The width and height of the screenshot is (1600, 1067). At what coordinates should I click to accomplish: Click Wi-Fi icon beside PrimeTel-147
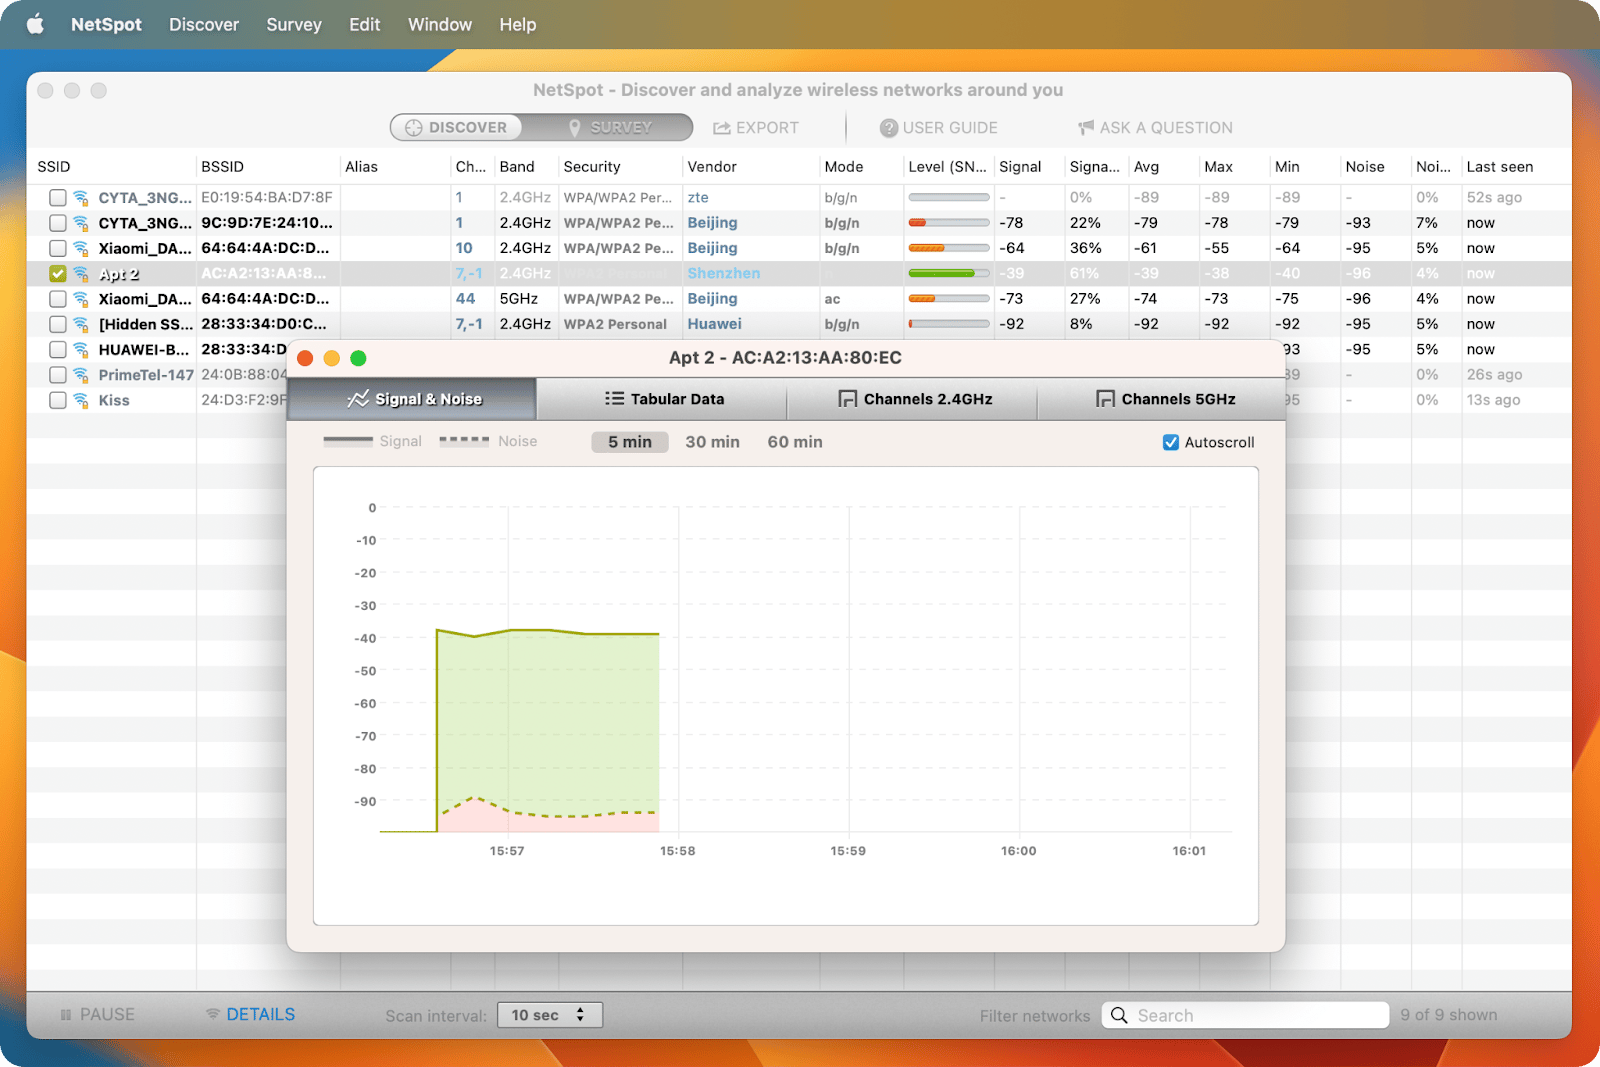(81, 375)
